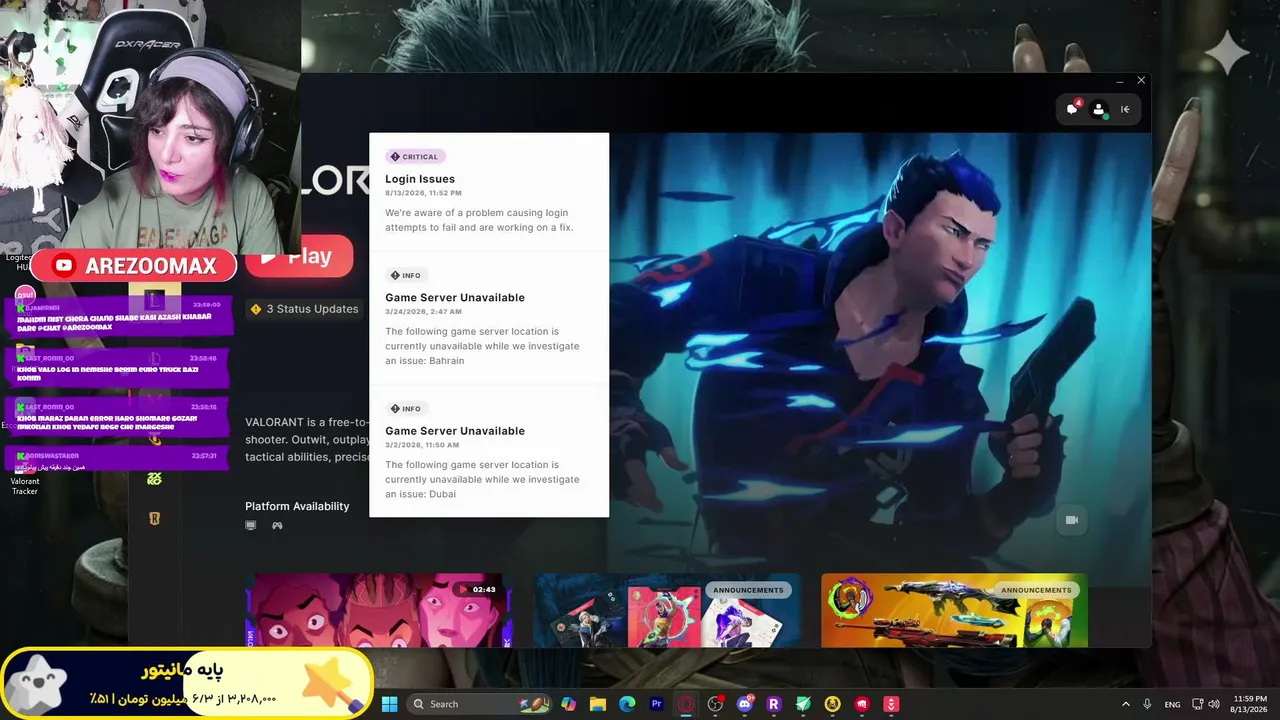Image resolution: width=1280 pixels, height=720 pixels.
Task: Click the taskbar Search box
Action: (x=479, y=704)
